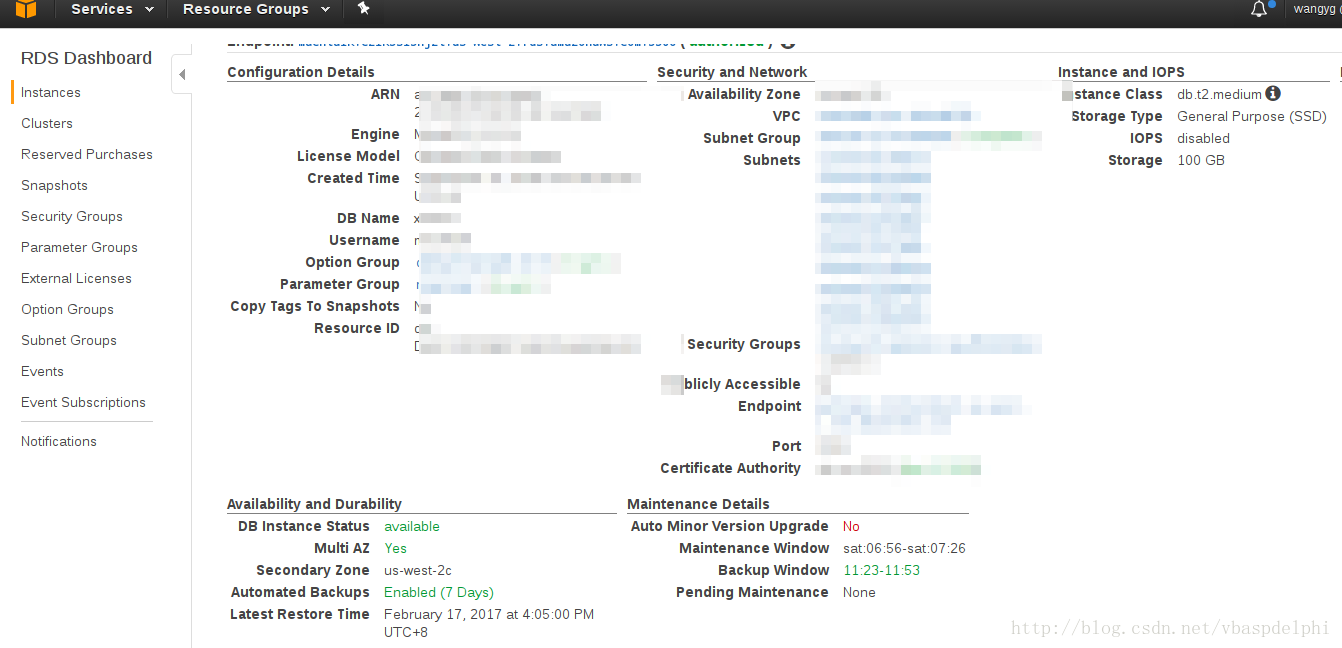Open Reserved Purchases page
This screenshot has width=1342, height=648.
point(87,154)
